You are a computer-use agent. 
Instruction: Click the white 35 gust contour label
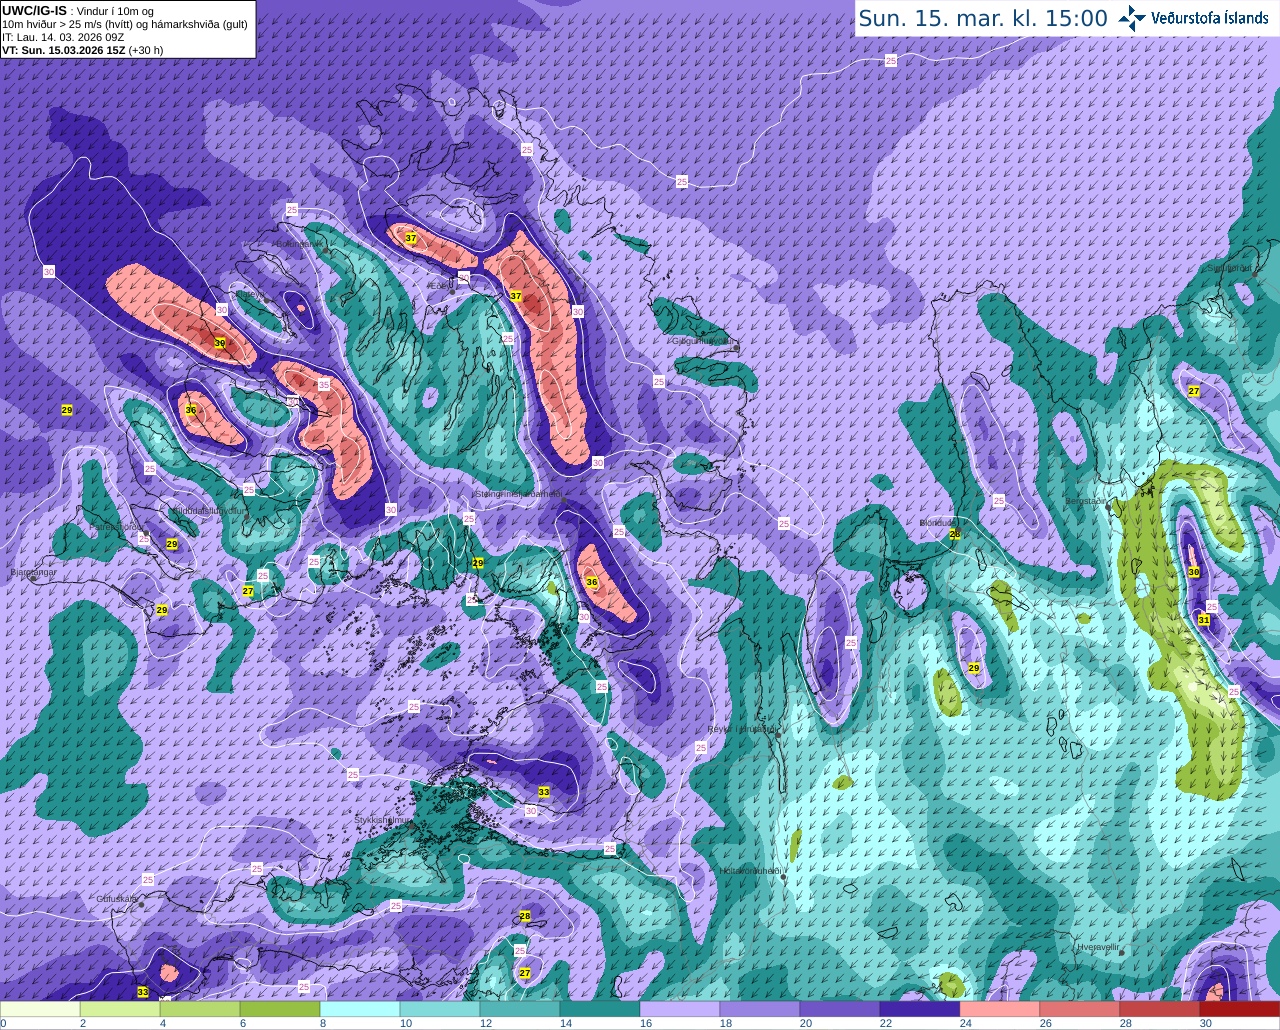click(324, 385)
